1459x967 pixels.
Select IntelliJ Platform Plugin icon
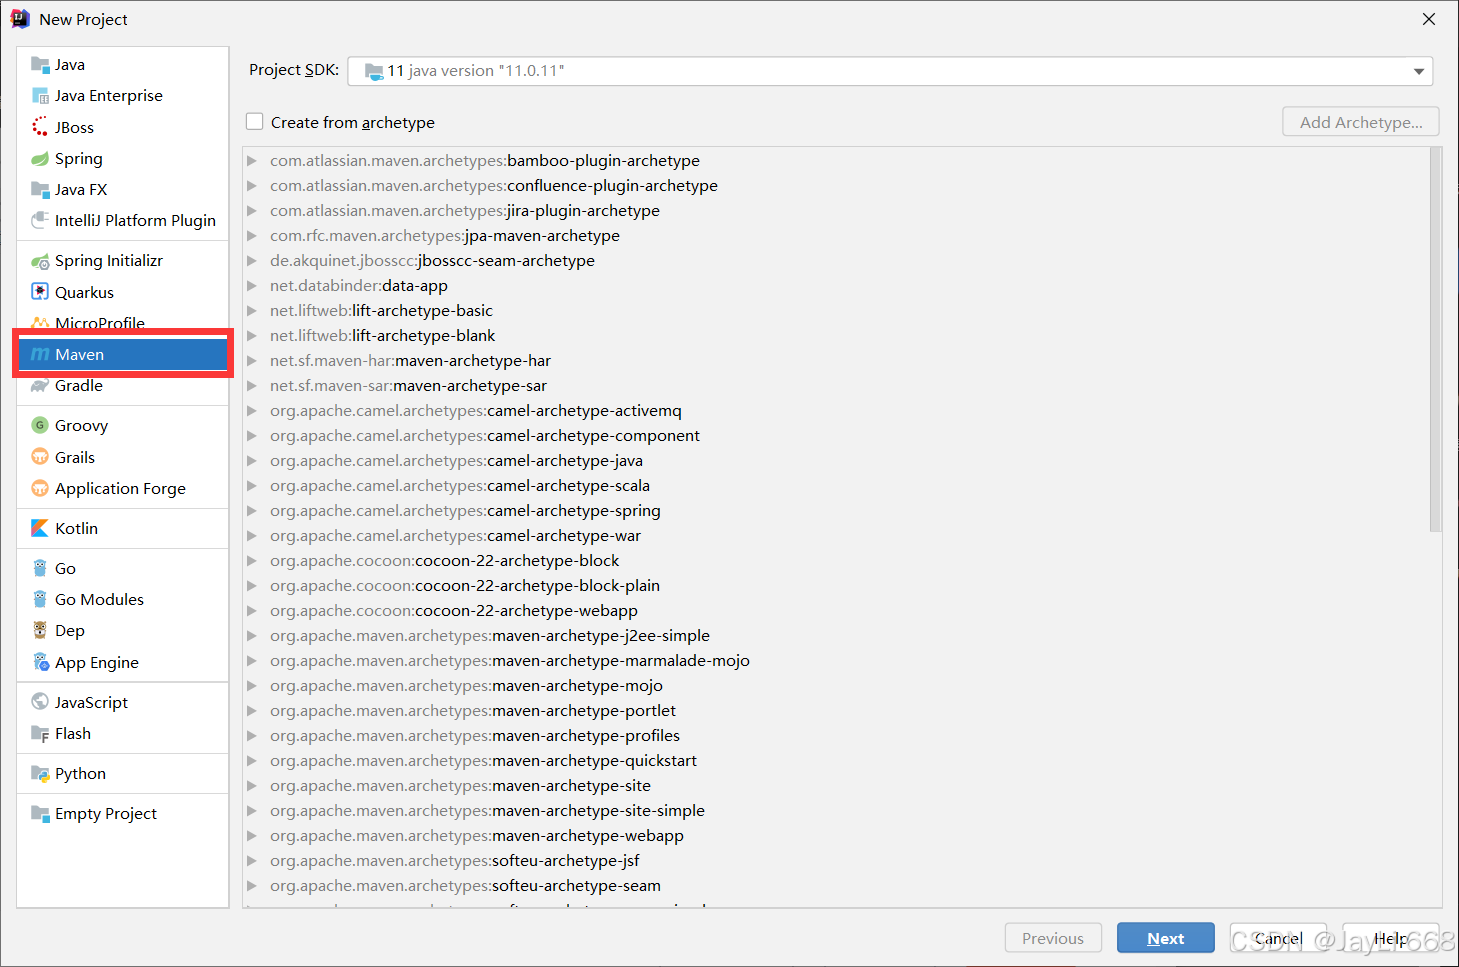[x=40, y=220]
